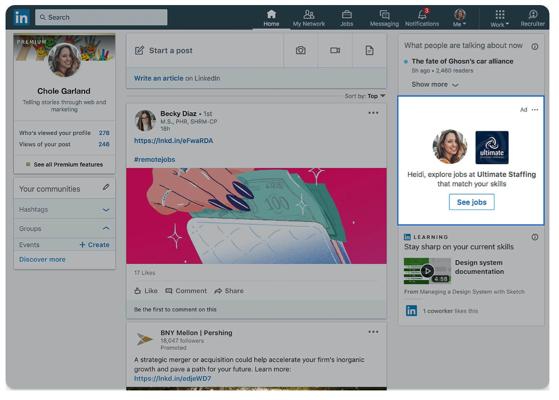Open the Messaging icon in navigation
This screenshot has height=400, width=559.
pos(384,15)
